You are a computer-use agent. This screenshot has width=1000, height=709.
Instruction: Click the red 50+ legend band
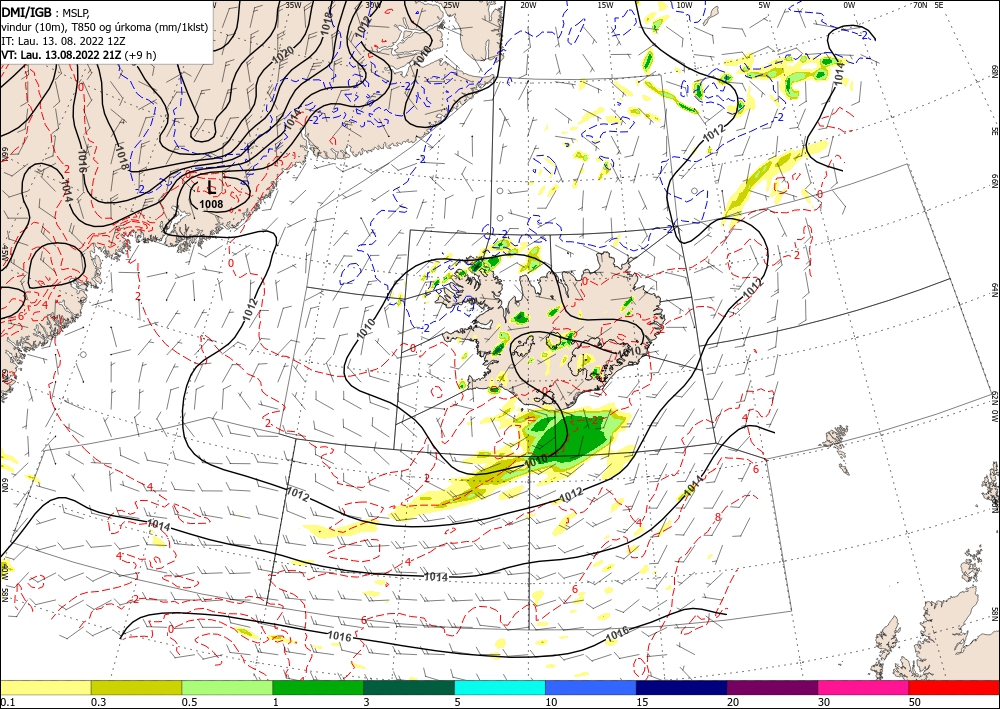coord(954,687)
